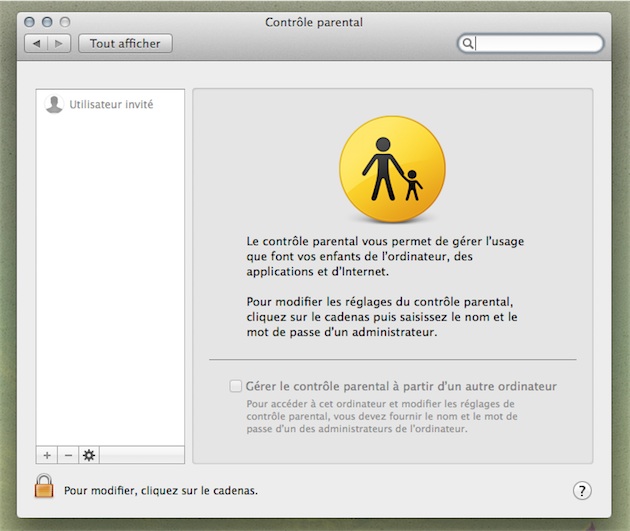630x531 pixels.
Task: Click the magnifying glass search icon
Action: (x=467, y=43)
